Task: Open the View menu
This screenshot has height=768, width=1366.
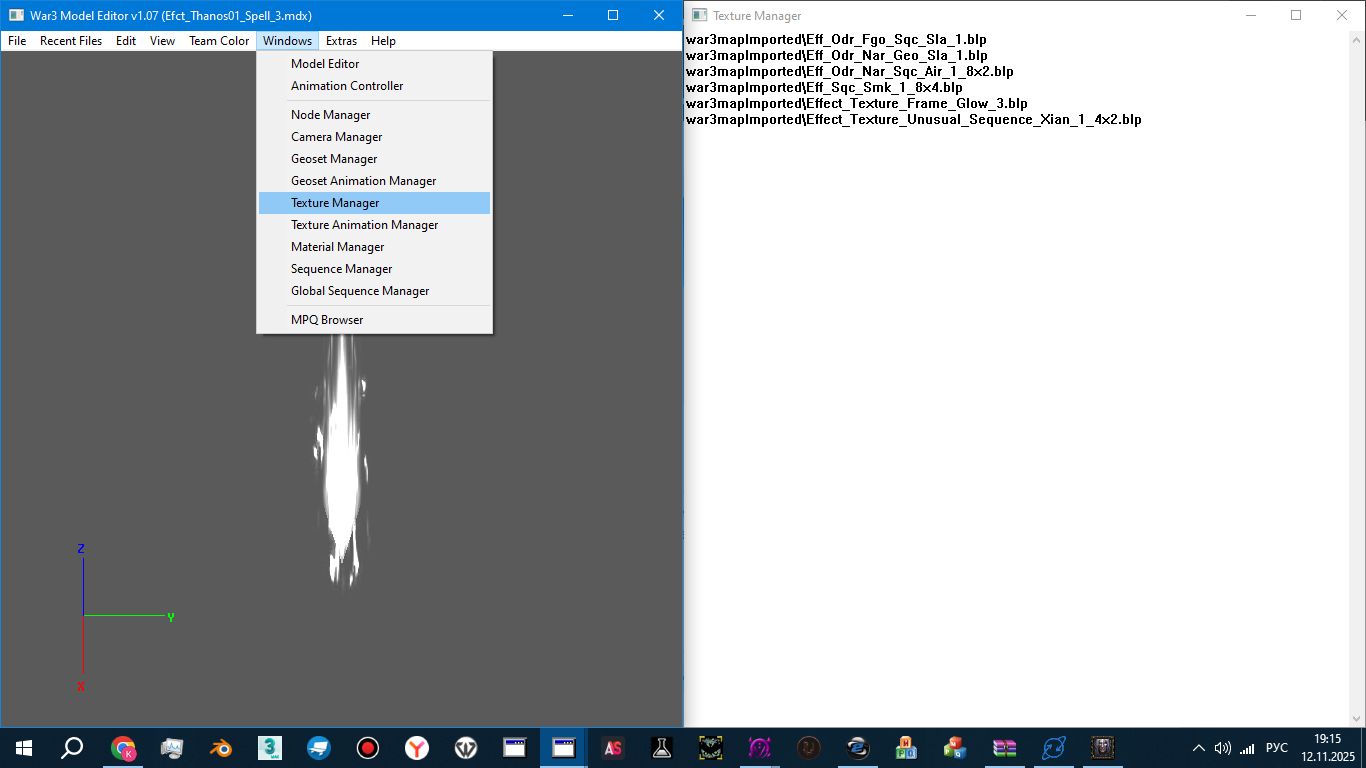Action: [x=162, y=41]
